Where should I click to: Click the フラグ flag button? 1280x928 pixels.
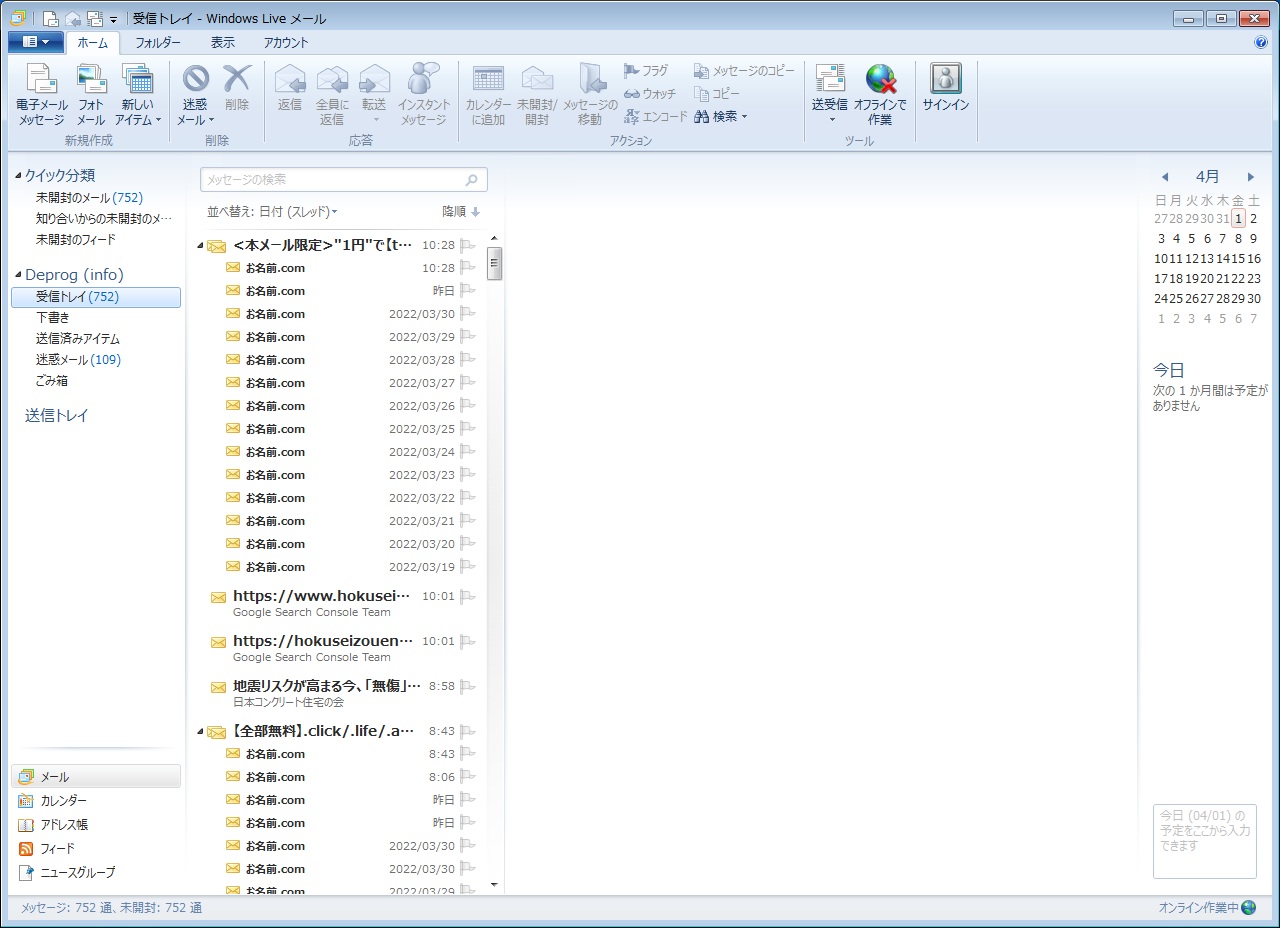pos(646,71)
